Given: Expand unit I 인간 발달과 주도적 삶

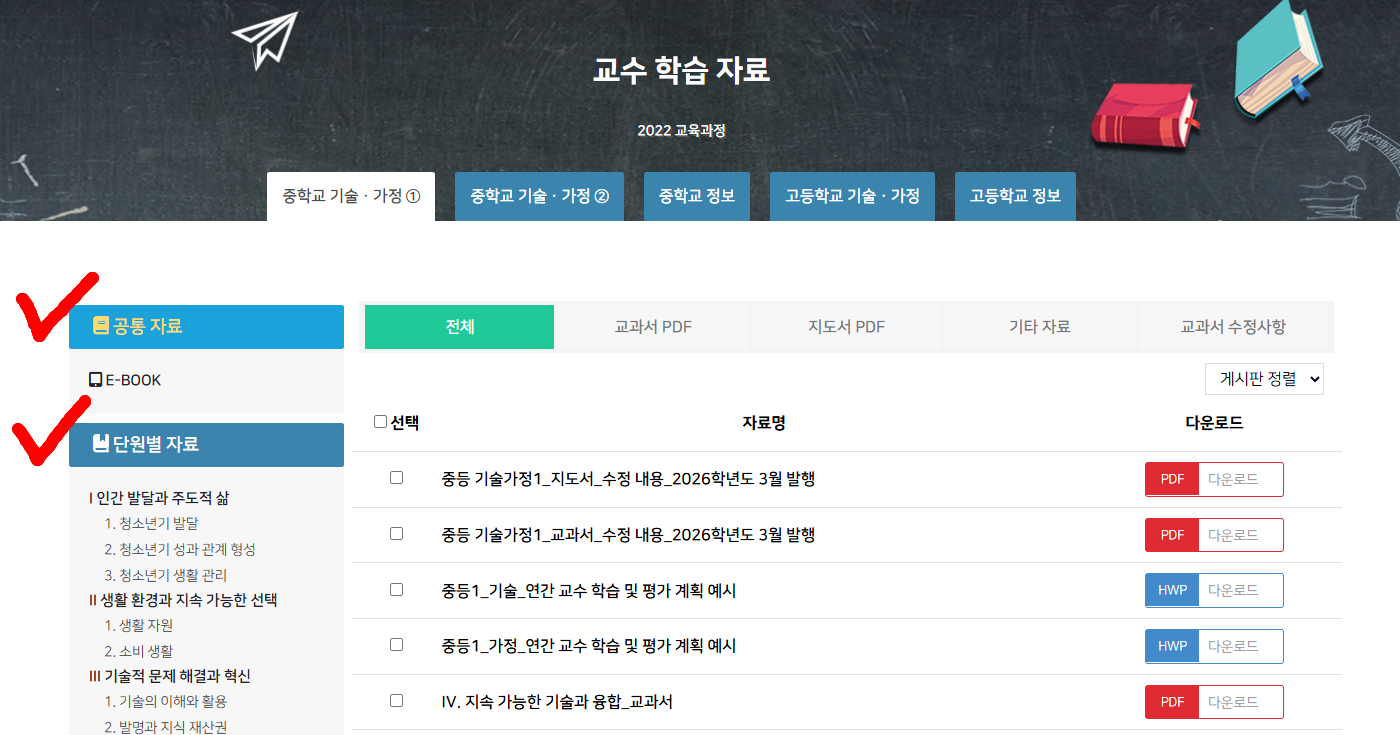Looking at the screenshot, I should click(159, 498).
